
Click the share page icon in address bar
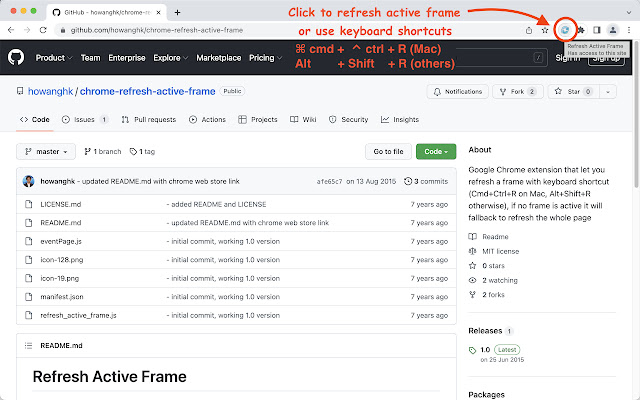pyautogui.click(x=529, y=30)
